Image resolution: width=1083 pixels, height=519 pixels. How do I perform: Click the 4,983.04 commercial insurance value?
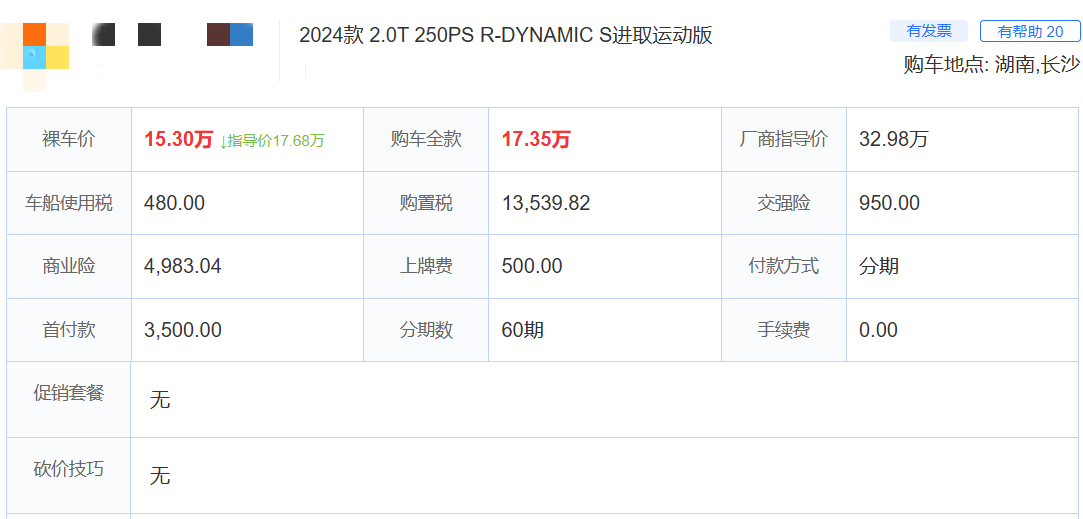pyautogui.click(x=182, y=266)
